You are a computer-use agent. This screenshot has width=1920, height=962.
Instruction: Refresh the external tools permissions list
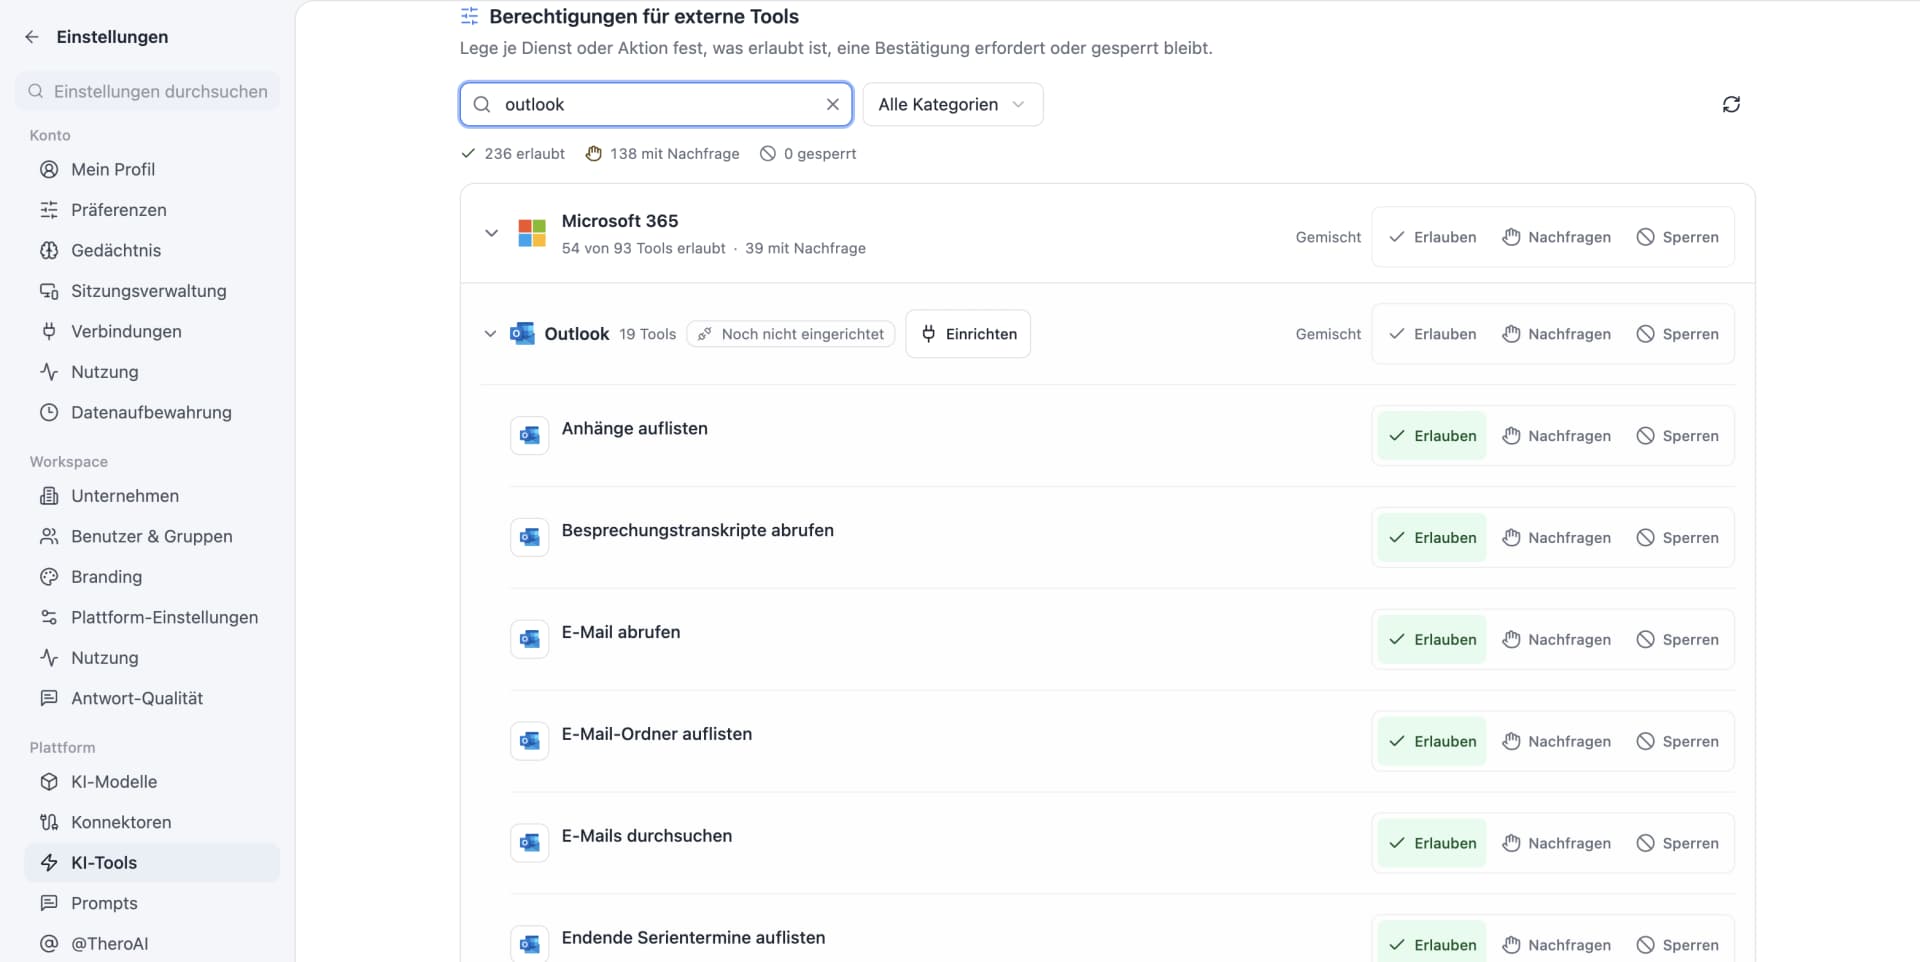1731,104
